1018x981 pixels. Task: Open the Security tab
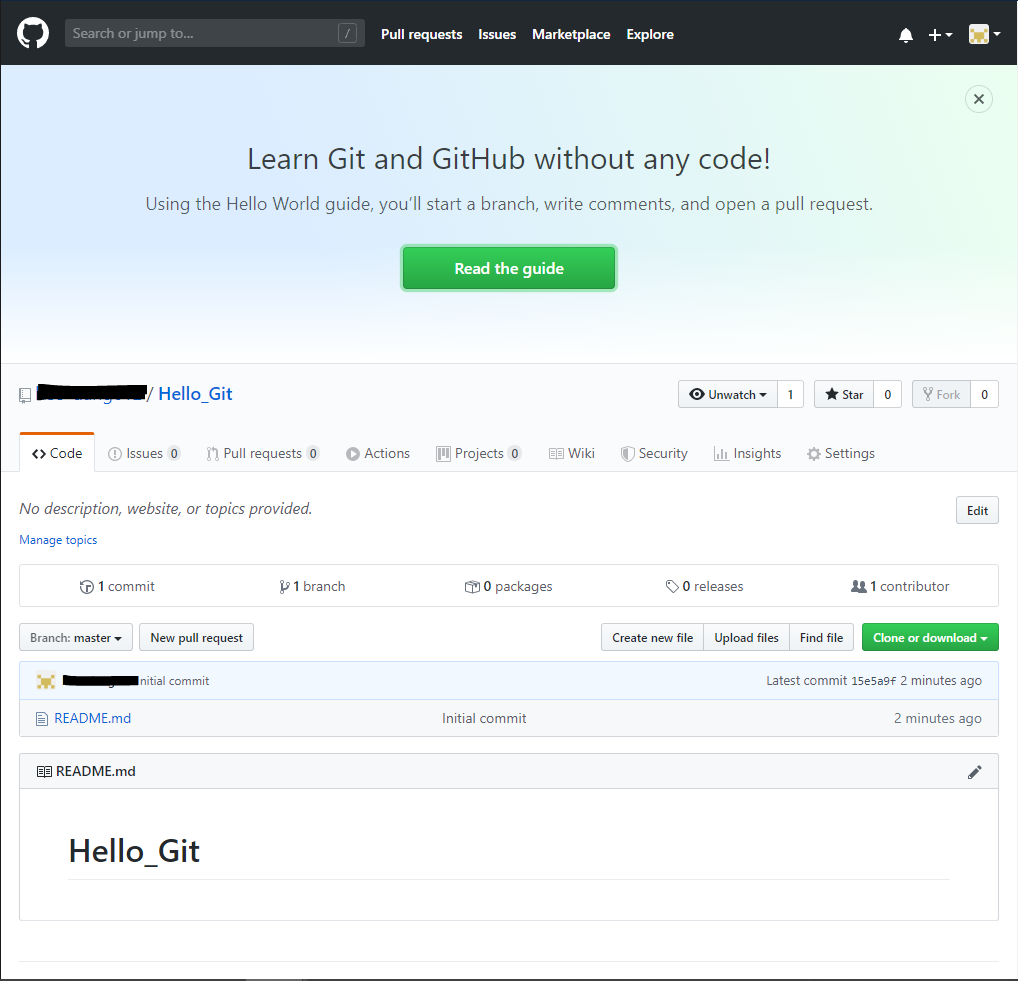click(654, 453)
